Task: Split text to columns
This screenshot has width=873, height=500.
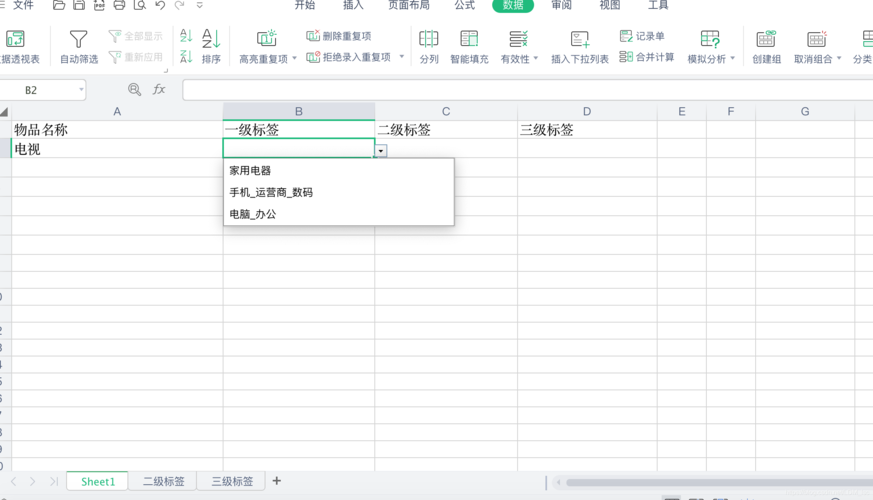Action: [429, 46]
